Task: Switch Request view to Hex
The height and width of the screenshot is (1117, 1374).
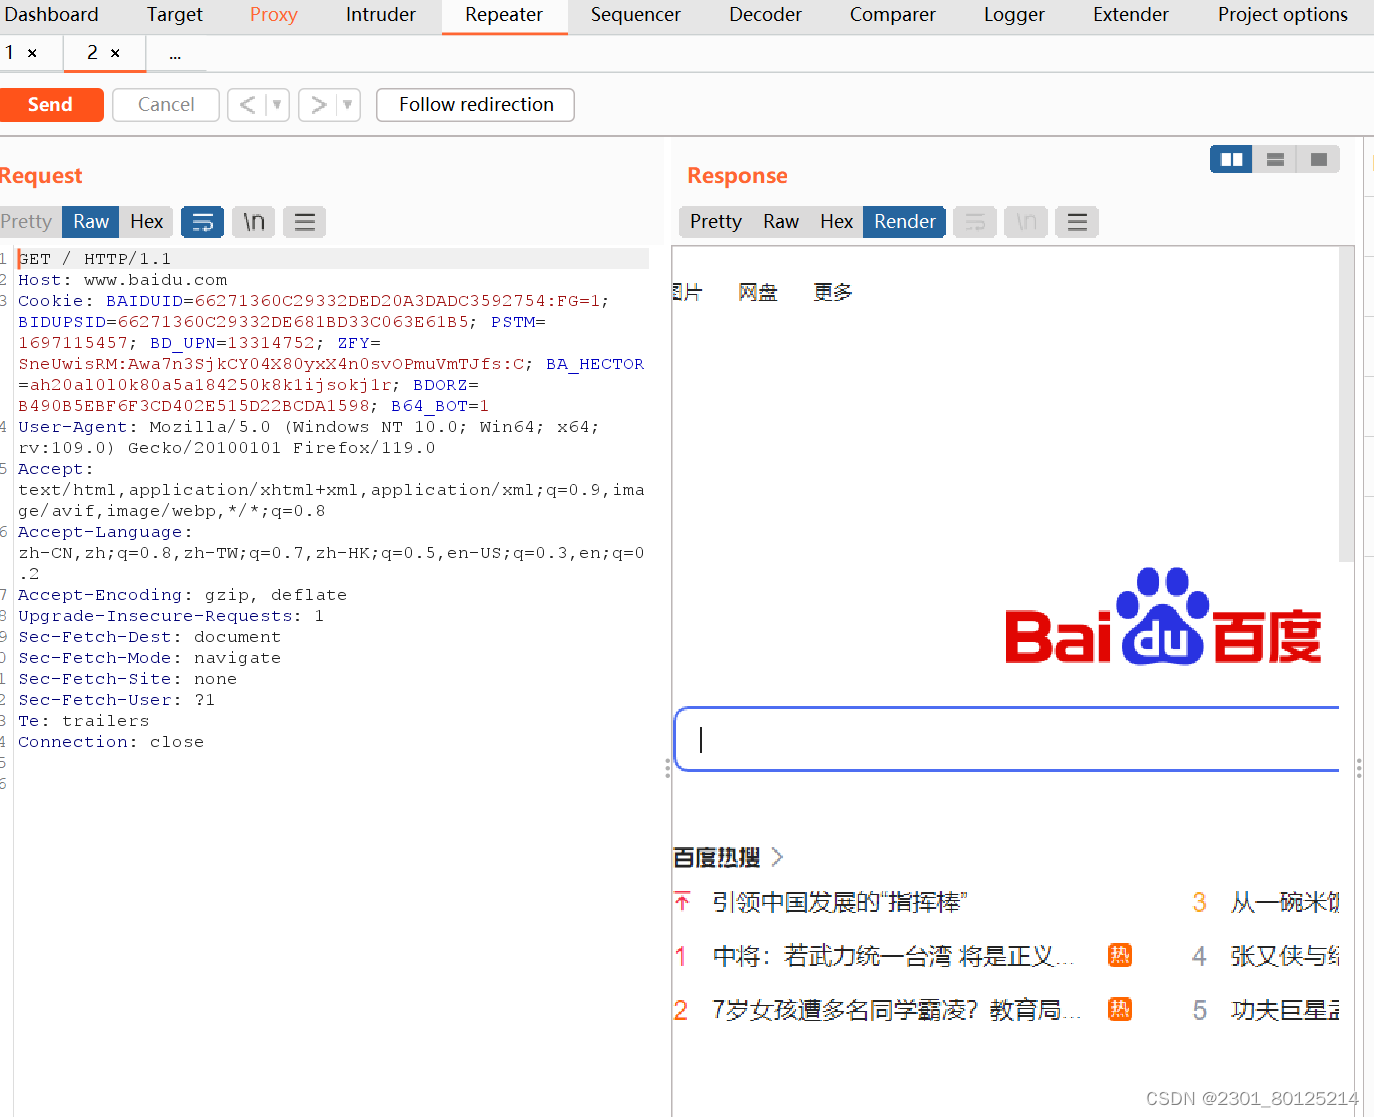Action: pos(147,221)
